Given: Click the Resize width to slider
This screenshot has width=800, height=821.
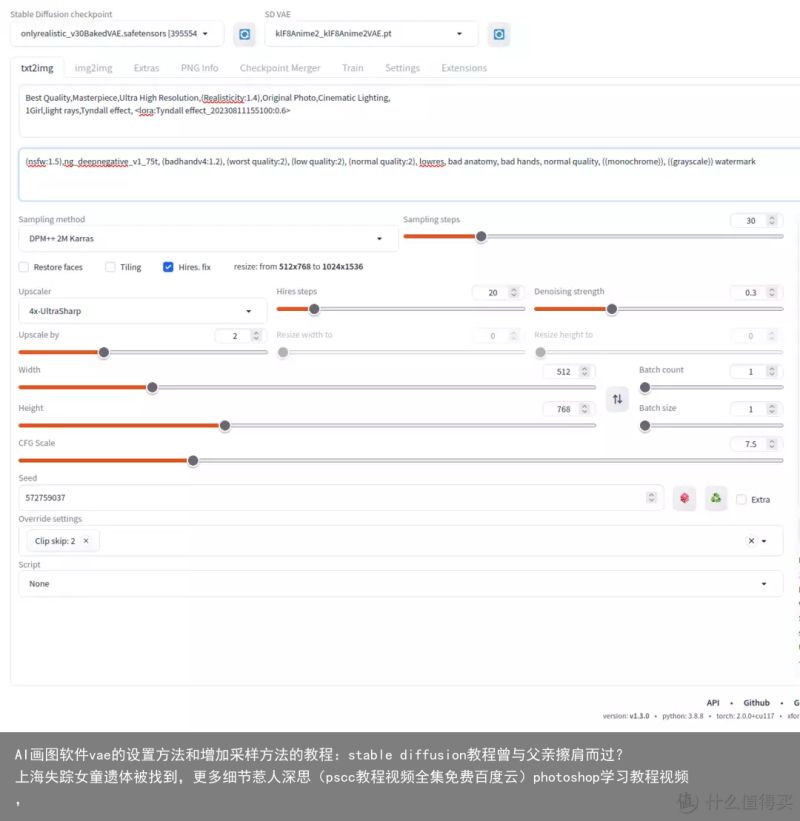Looking at the screenshot, I should pos(401,352).
